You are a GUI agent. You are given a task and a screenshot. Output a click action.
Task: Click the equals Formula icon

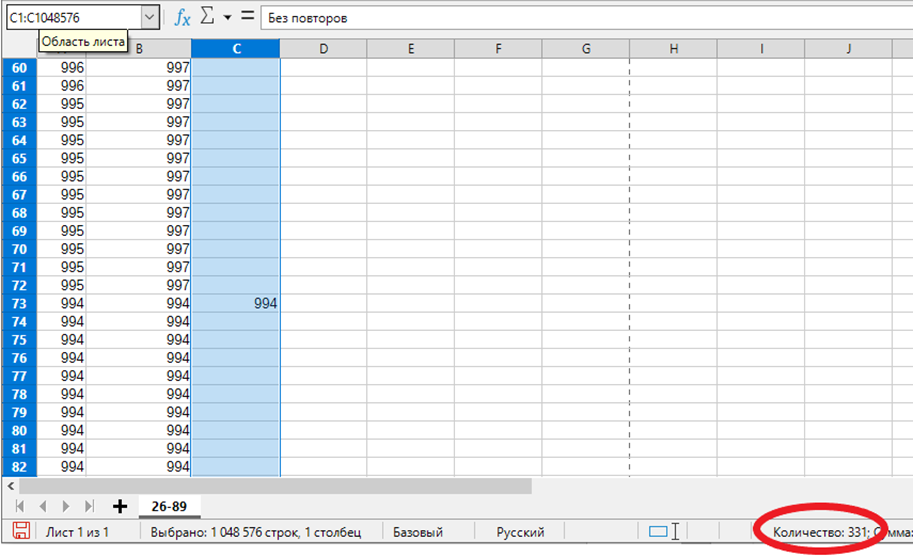click(x=247, y=17)
